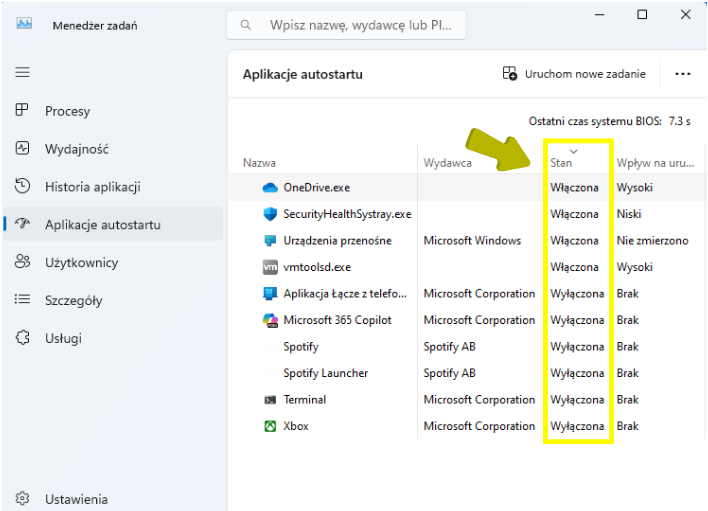708x511 pixels.
Task: Click the SecurityHealthSystray shield icon
Action: coord(269,214)
